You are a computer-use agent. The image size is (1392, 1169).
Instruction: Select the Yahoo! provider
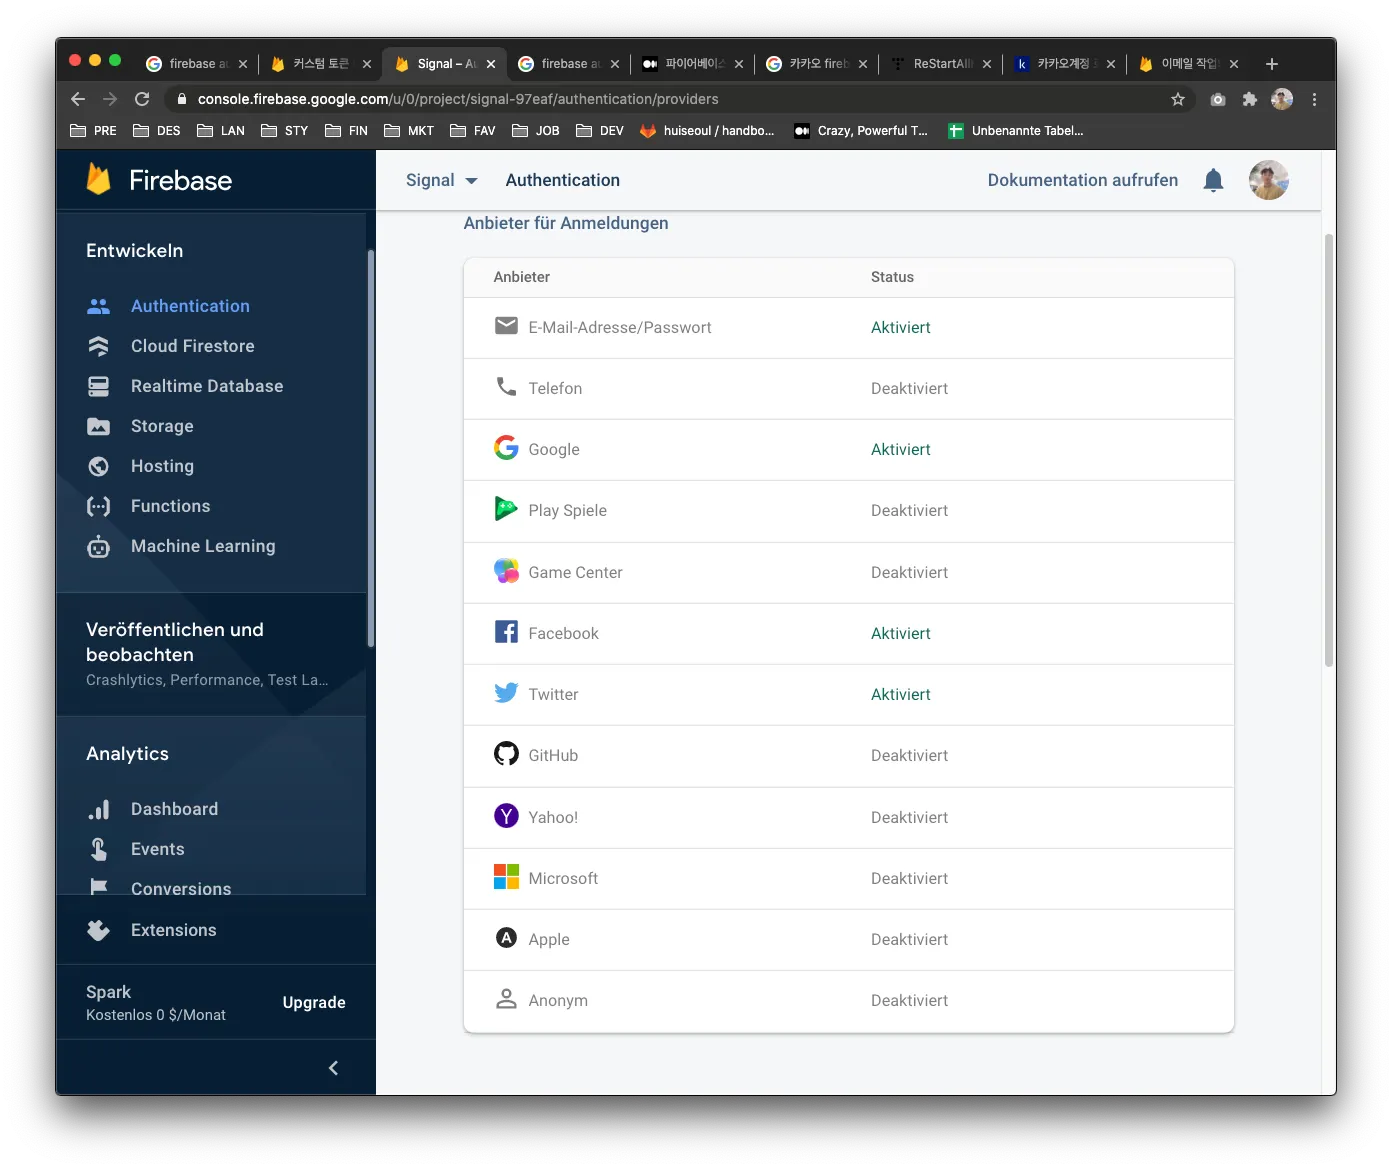click(848, 818)
